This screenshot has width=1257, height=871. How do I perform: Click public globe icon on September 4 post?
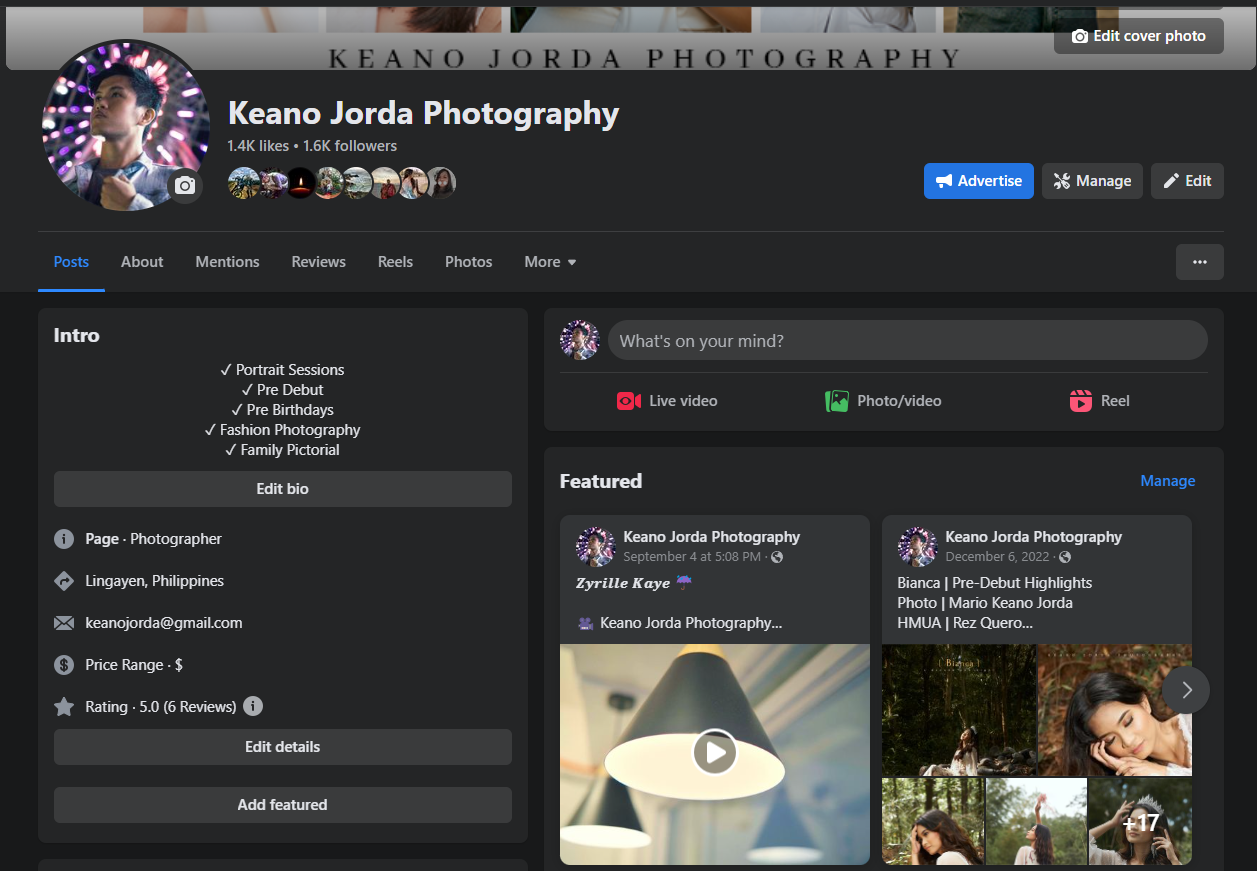click(x=777, y=557)
